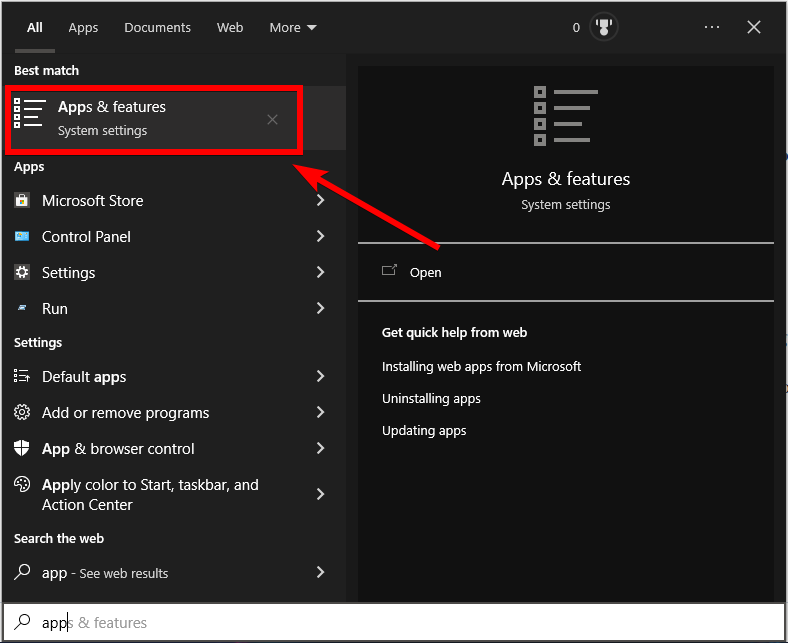This screenshot has width=788, height=643.
Task: Expand App & browser control chevron
Action: point(321,448)
